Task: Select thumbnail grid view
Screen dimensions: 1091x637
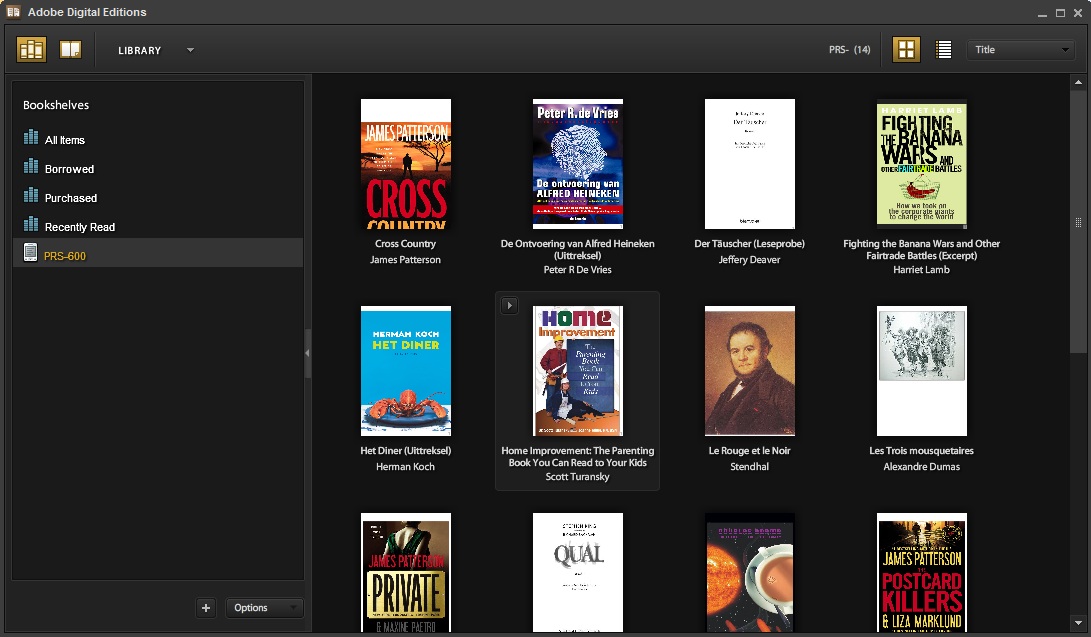Action: coord(906,49)
